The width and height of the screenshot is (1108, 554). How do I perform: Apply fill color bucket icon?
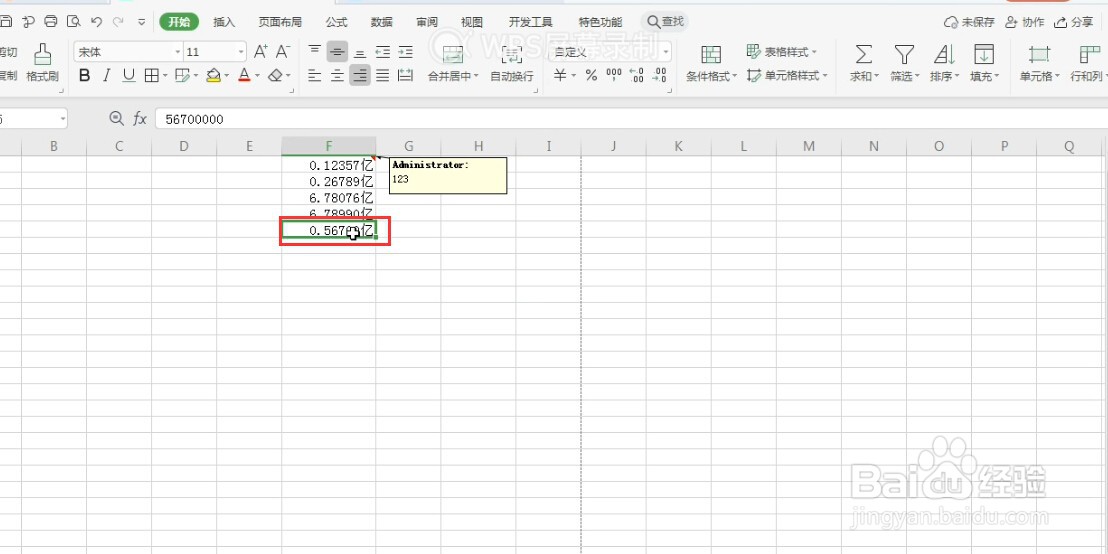[213, 76]
